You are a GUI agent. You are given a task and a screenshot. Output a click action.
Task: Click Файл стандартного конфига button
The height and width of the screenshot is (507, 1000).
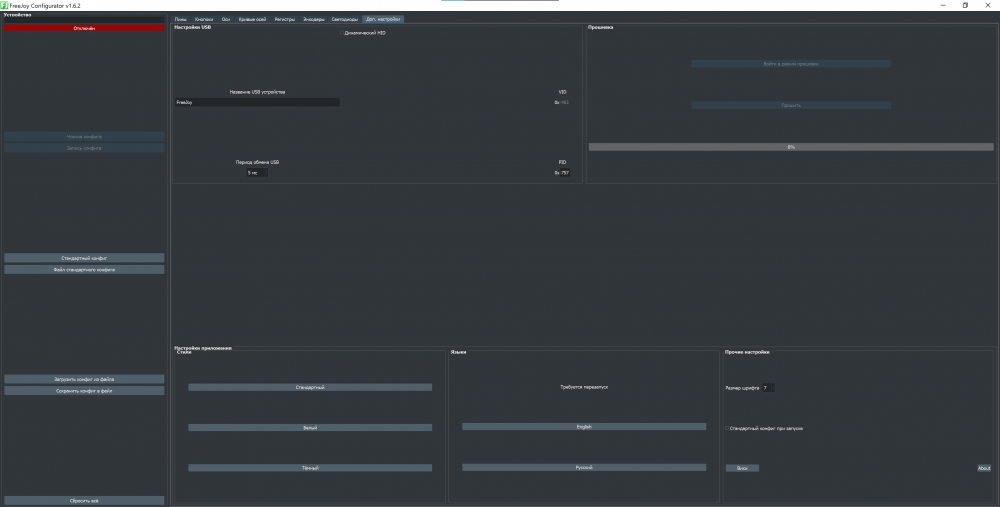pos(84,270)
